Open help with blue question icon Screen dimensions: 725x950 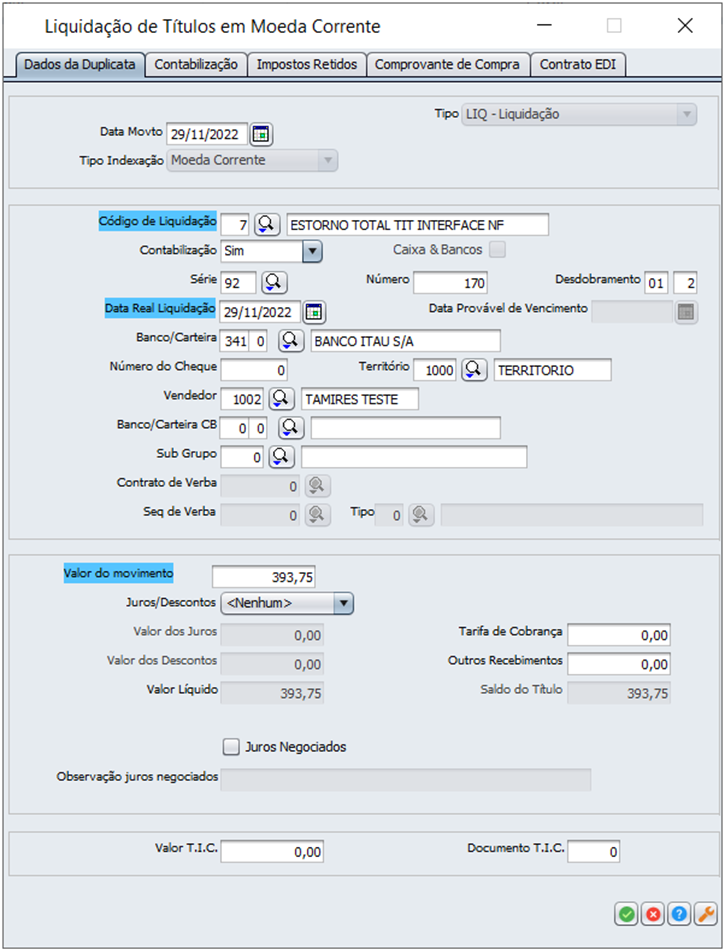(679, 914)
